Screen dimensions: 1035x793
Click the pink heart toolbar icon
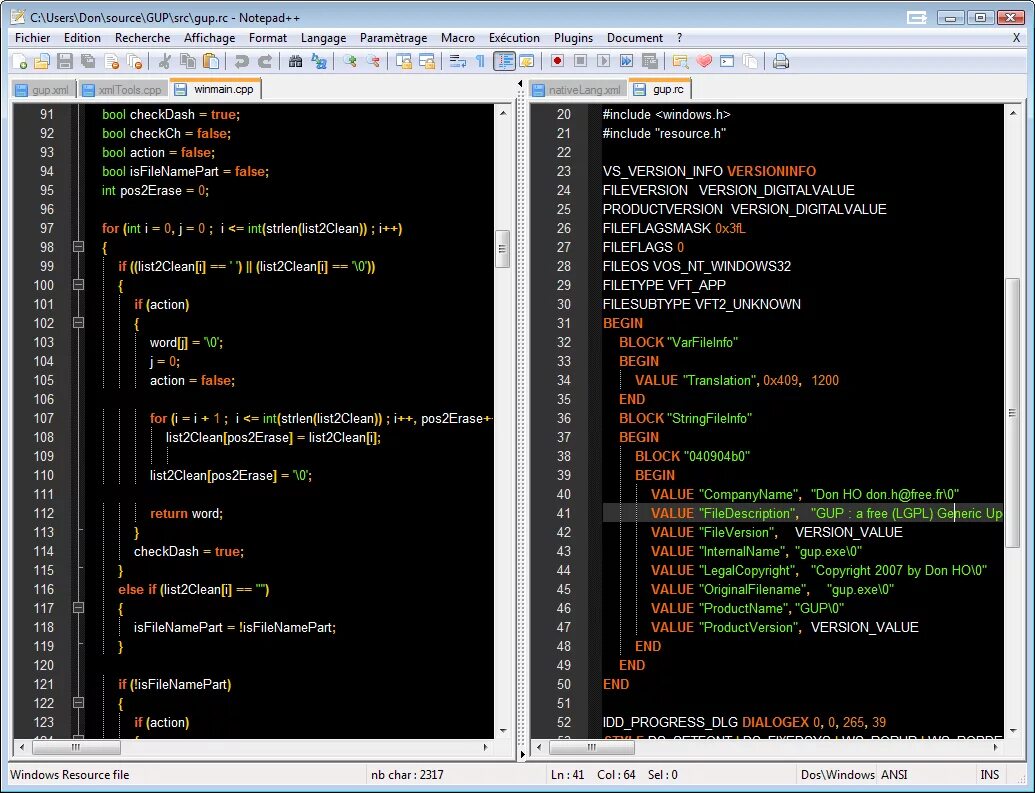704,61
